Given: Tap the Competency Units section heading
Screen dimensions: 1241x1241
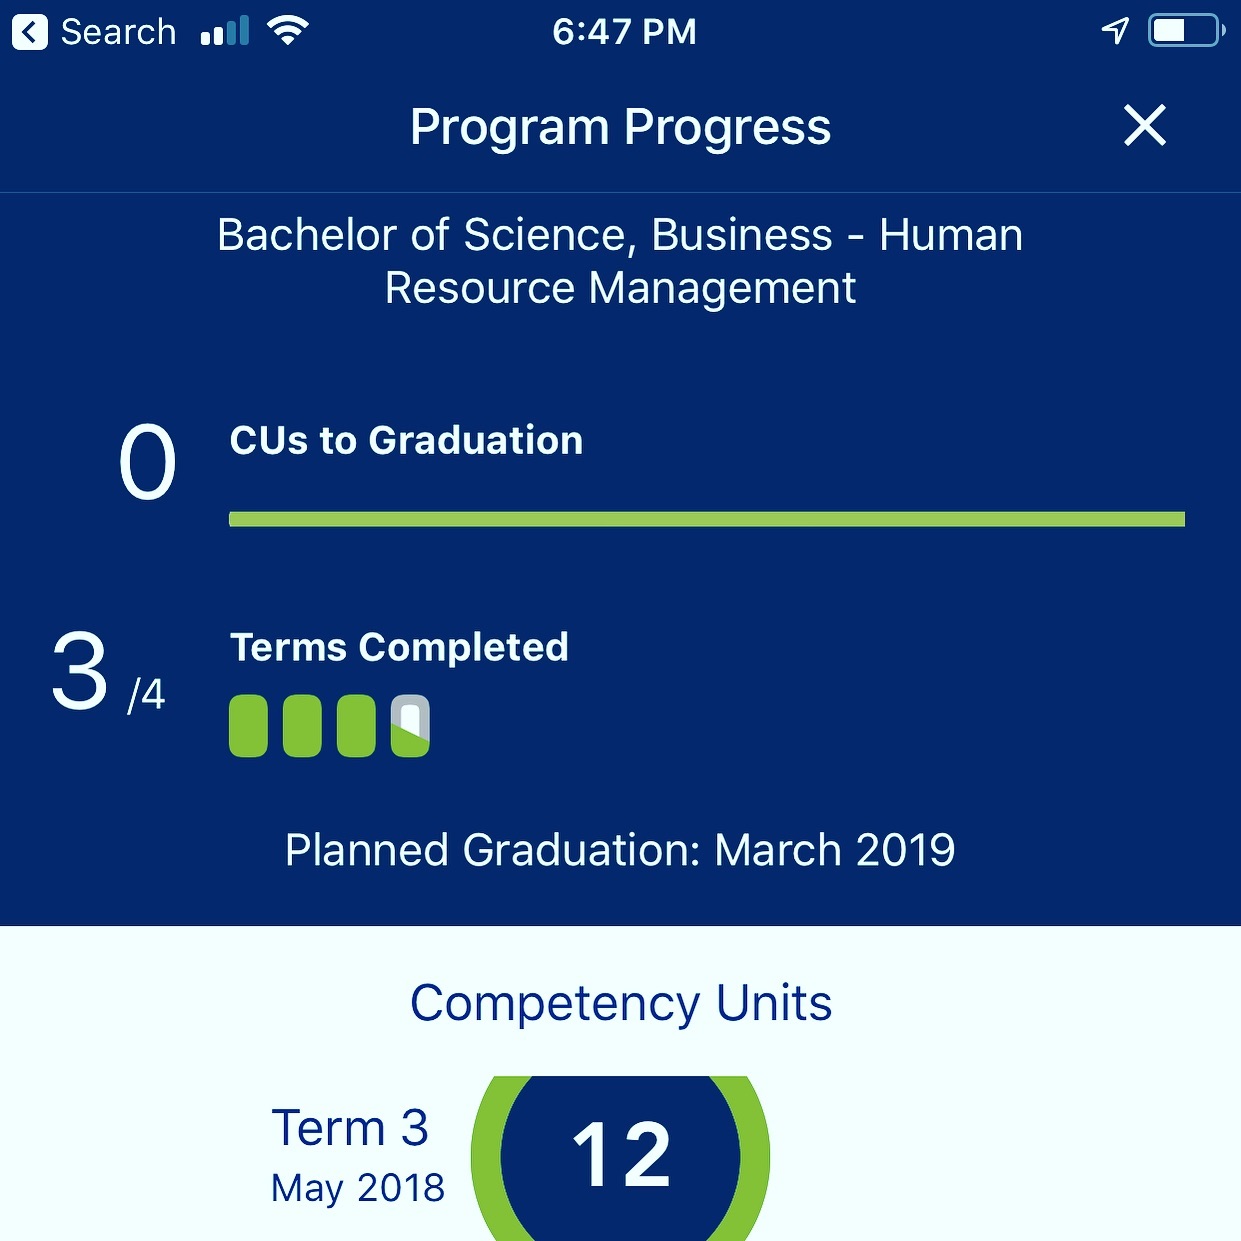Looking at the screenshot, I should point(621,1003).
